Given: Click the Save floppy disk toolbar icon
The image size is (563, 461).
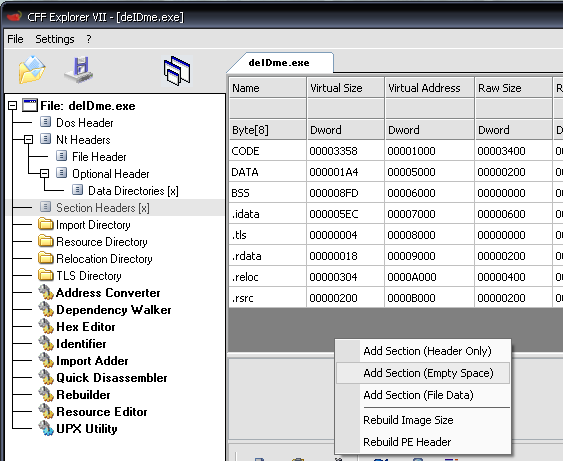Looking at the screenshot, I should (79, 69).
